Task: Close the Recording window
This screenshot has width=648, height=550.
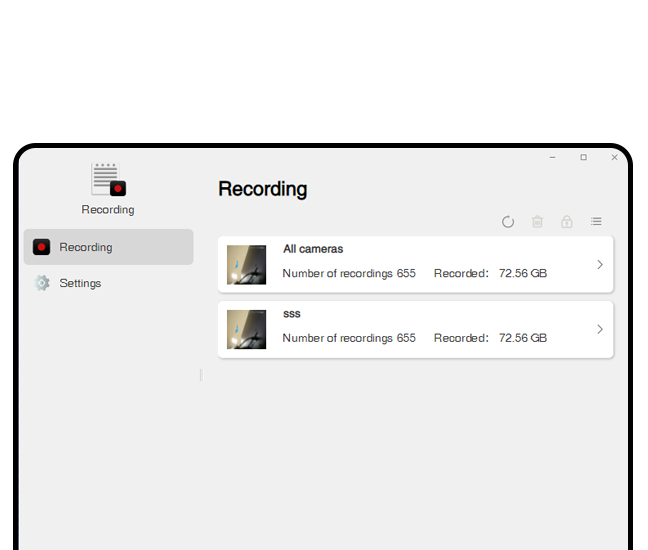Action: pos(614,157)
